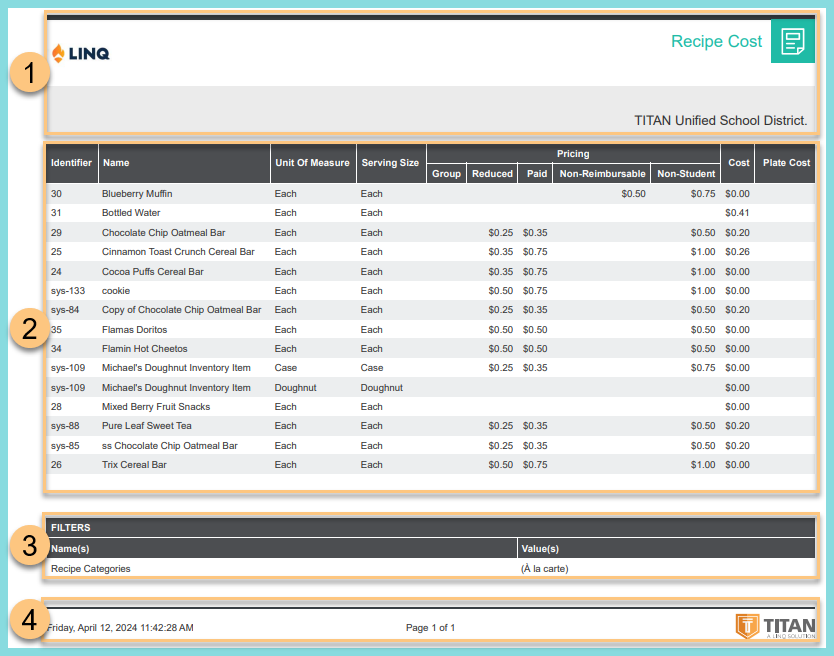Click the teal Recipe Cost document icon

click(793, 42)
